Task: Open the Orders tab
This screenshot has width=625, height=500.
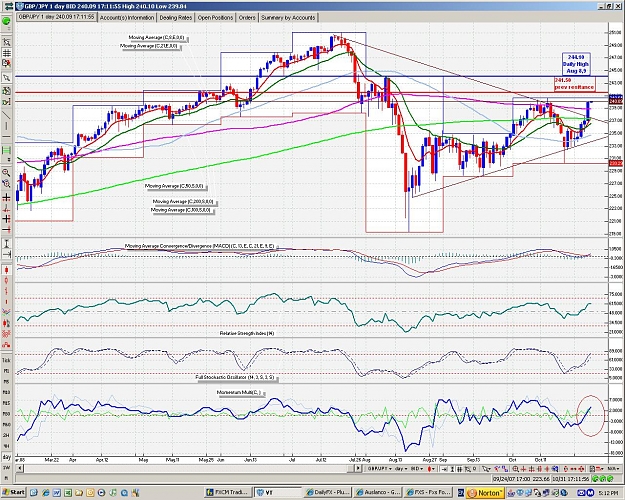Action: tap(247, 18)
